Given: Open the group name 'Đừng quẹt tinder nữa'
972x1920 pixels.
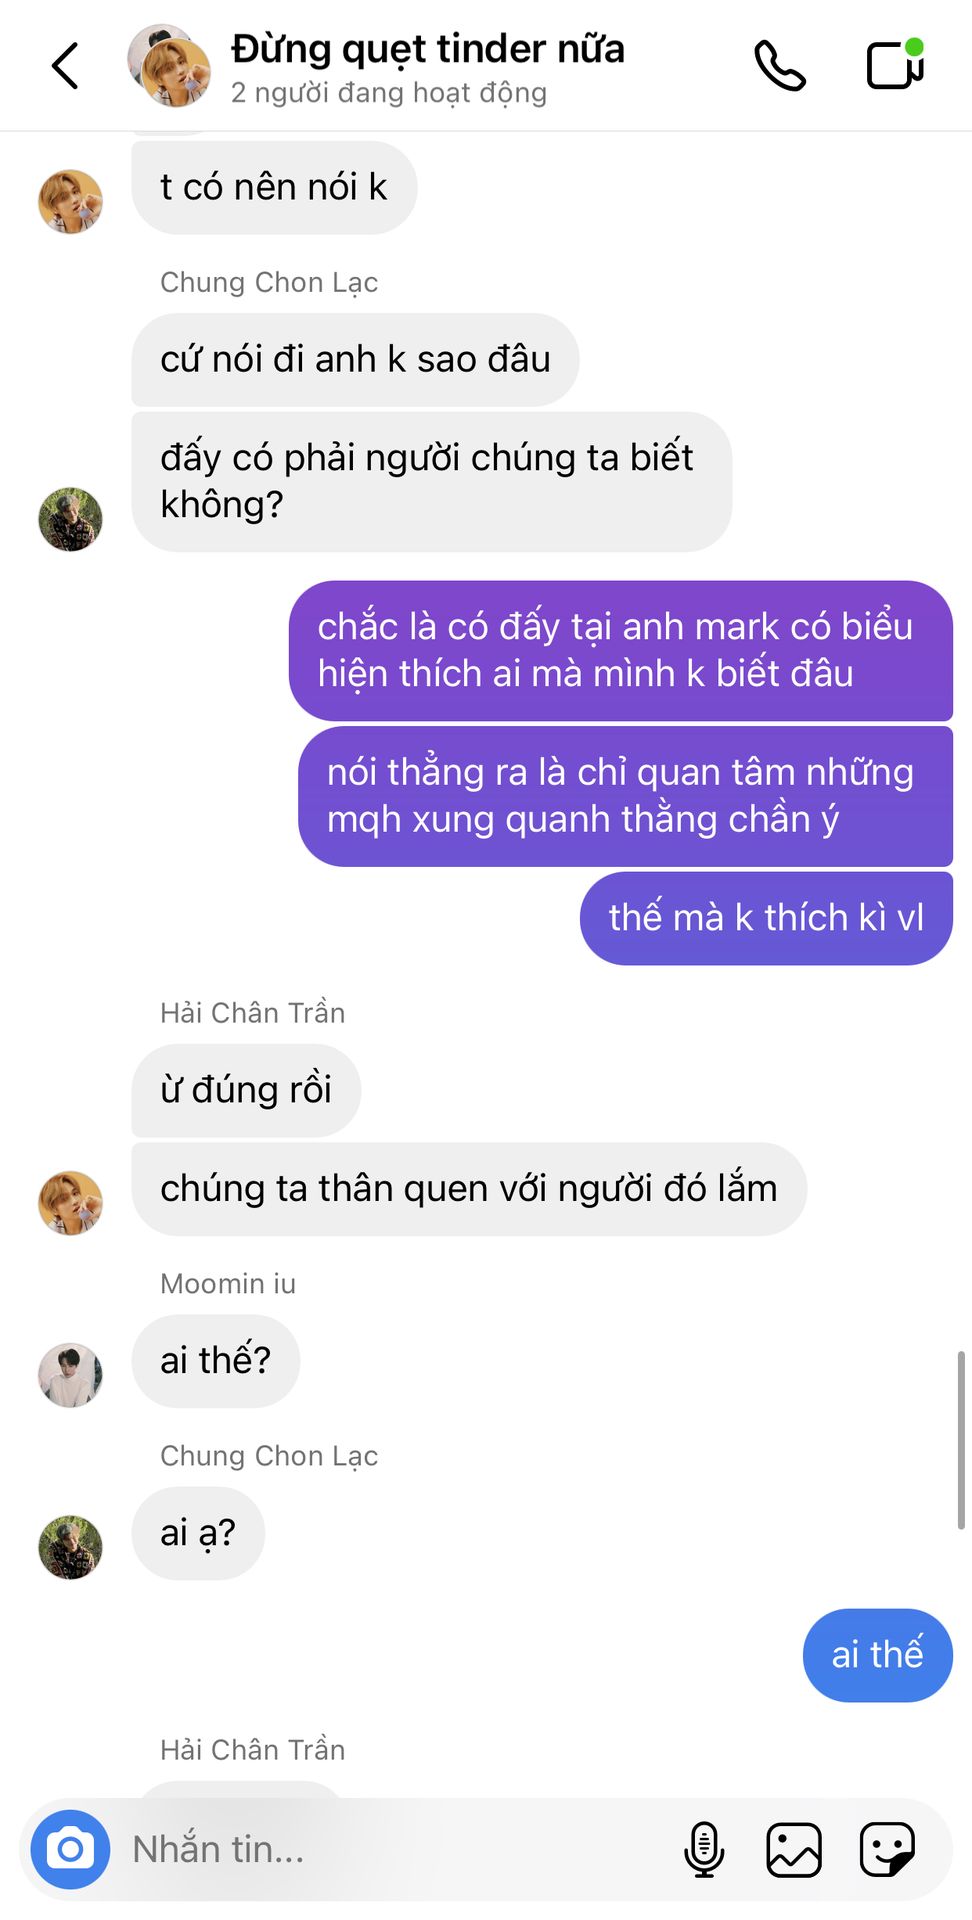Looking at the screenshot, I should point(428,49).
